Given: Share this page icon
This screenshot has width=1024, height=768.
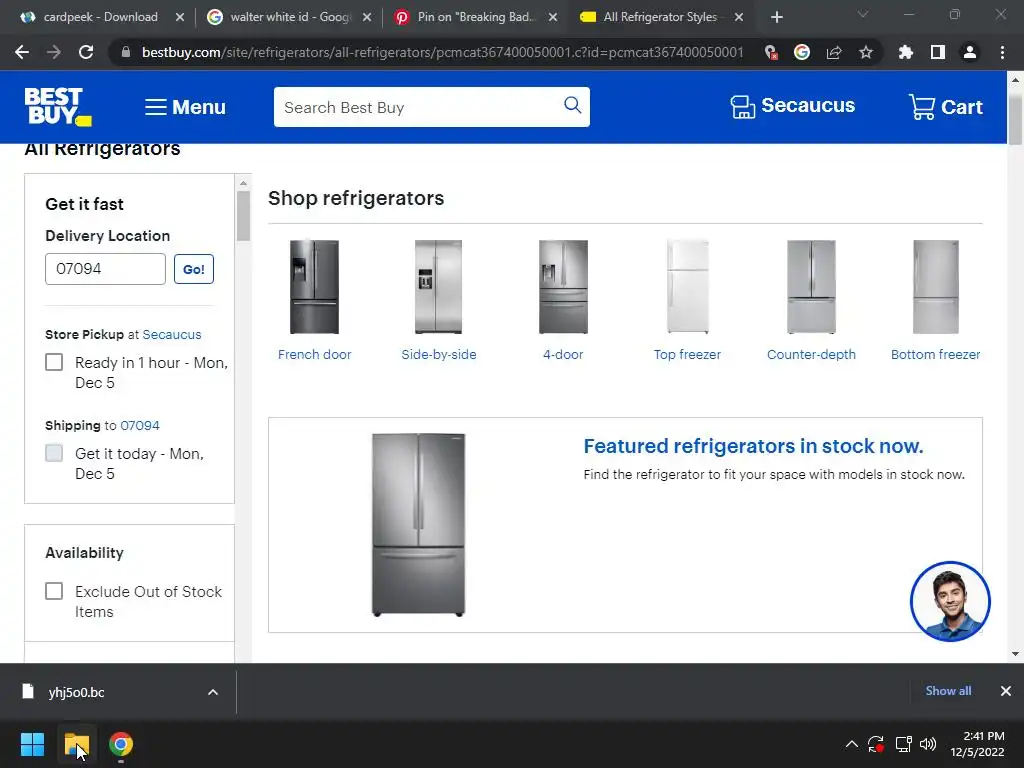Looking at the screenshot, I should pos(834,52).
